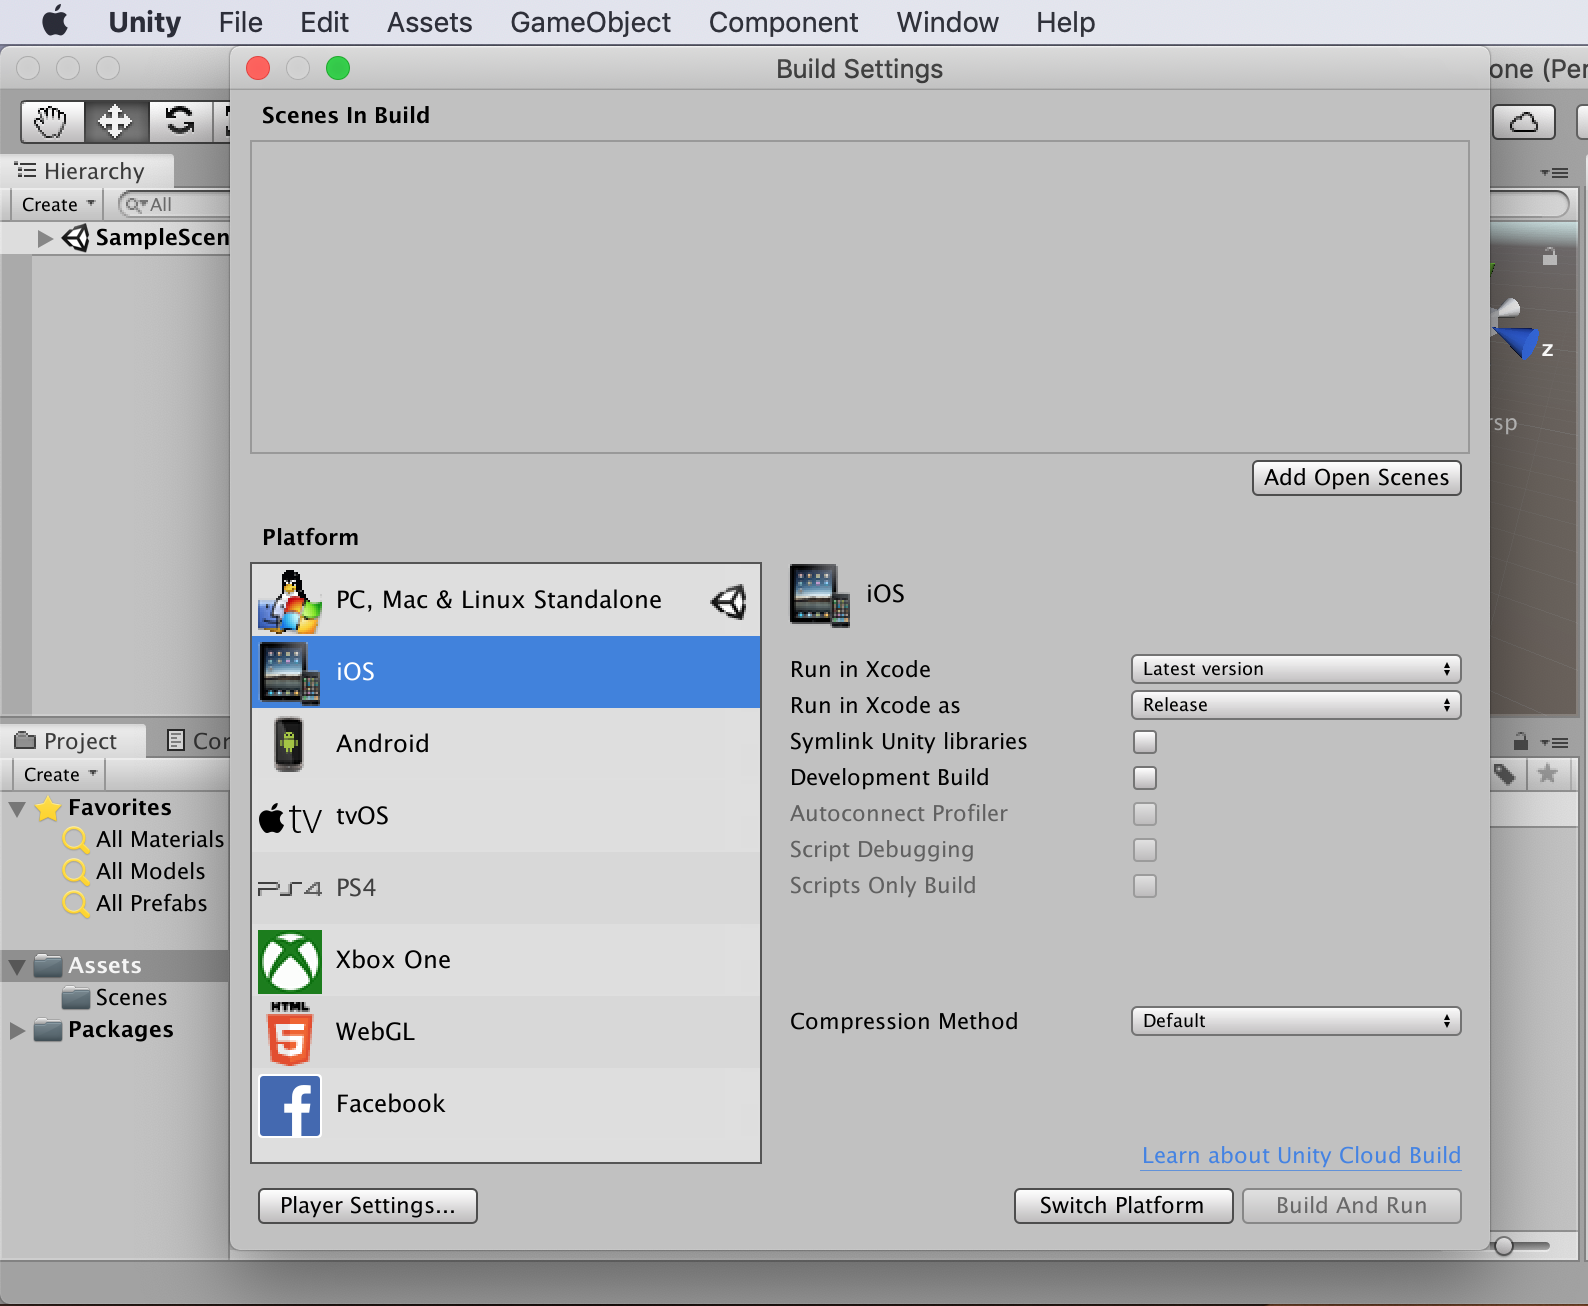Select Facebook platform icon
This screenshot has width=1588, height=1306.
tap(290, 1105)
